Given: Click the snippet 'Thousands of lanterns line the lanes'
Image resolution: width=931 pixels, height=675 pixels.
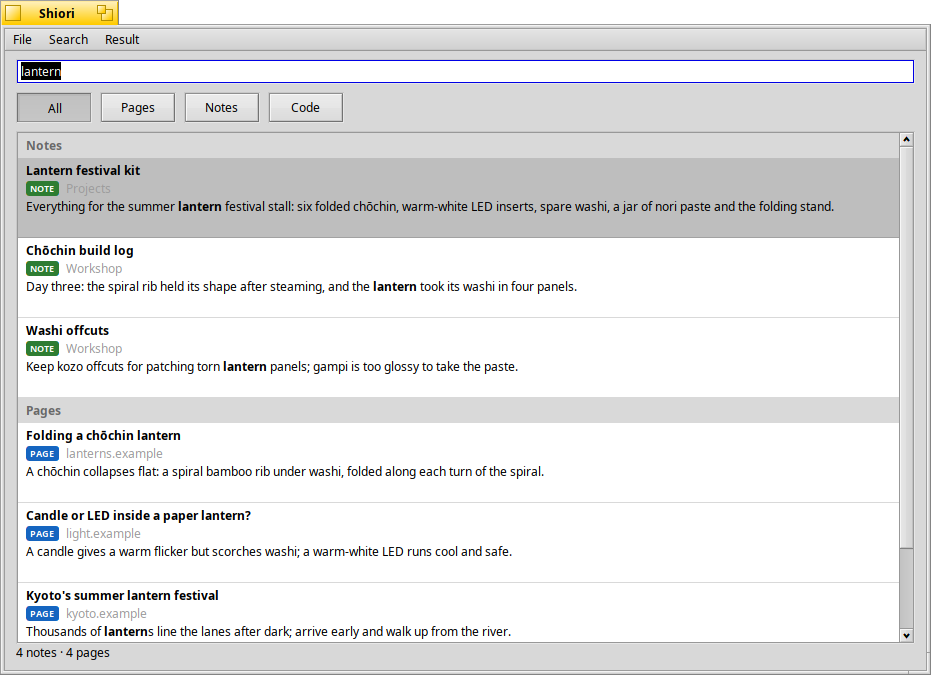Looking at the screenshot, I should point(268,632).
